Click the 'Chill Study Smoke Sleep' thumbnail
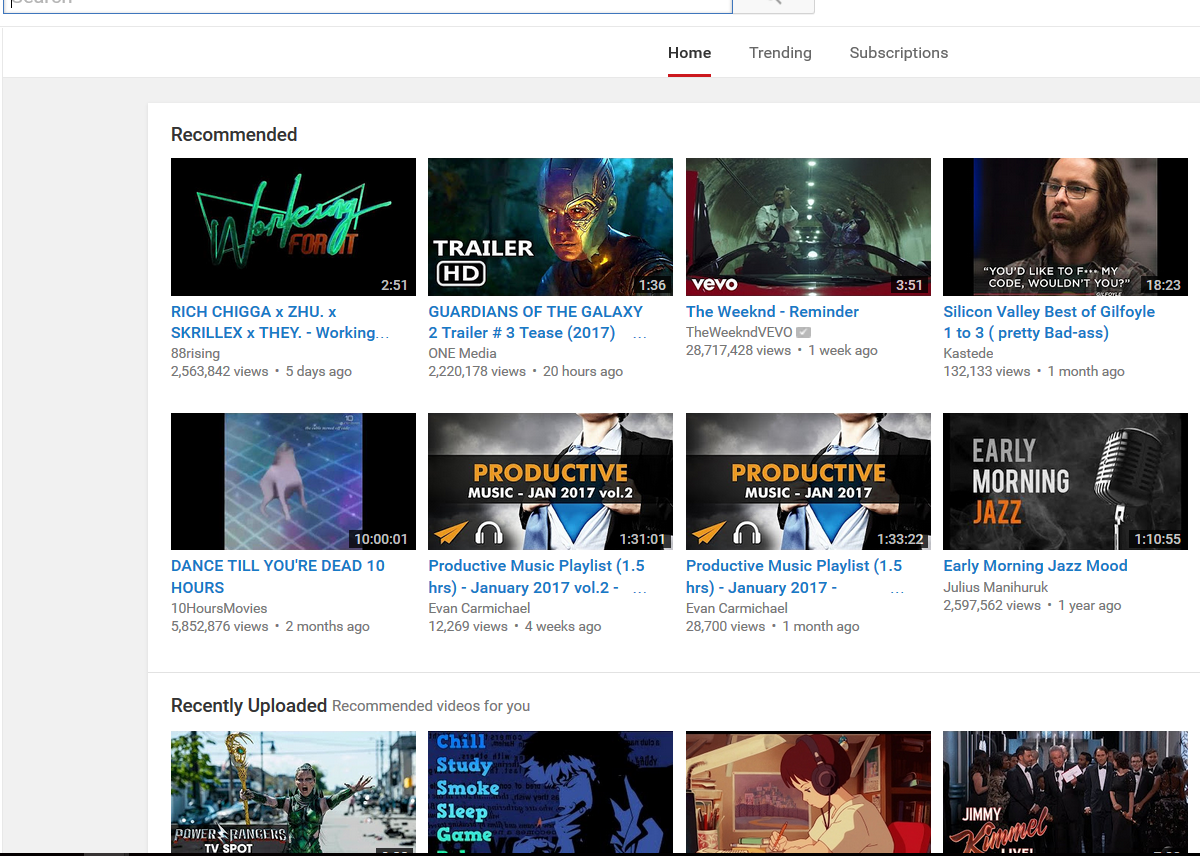This screenshot has height=856, width=1200. 550,792
